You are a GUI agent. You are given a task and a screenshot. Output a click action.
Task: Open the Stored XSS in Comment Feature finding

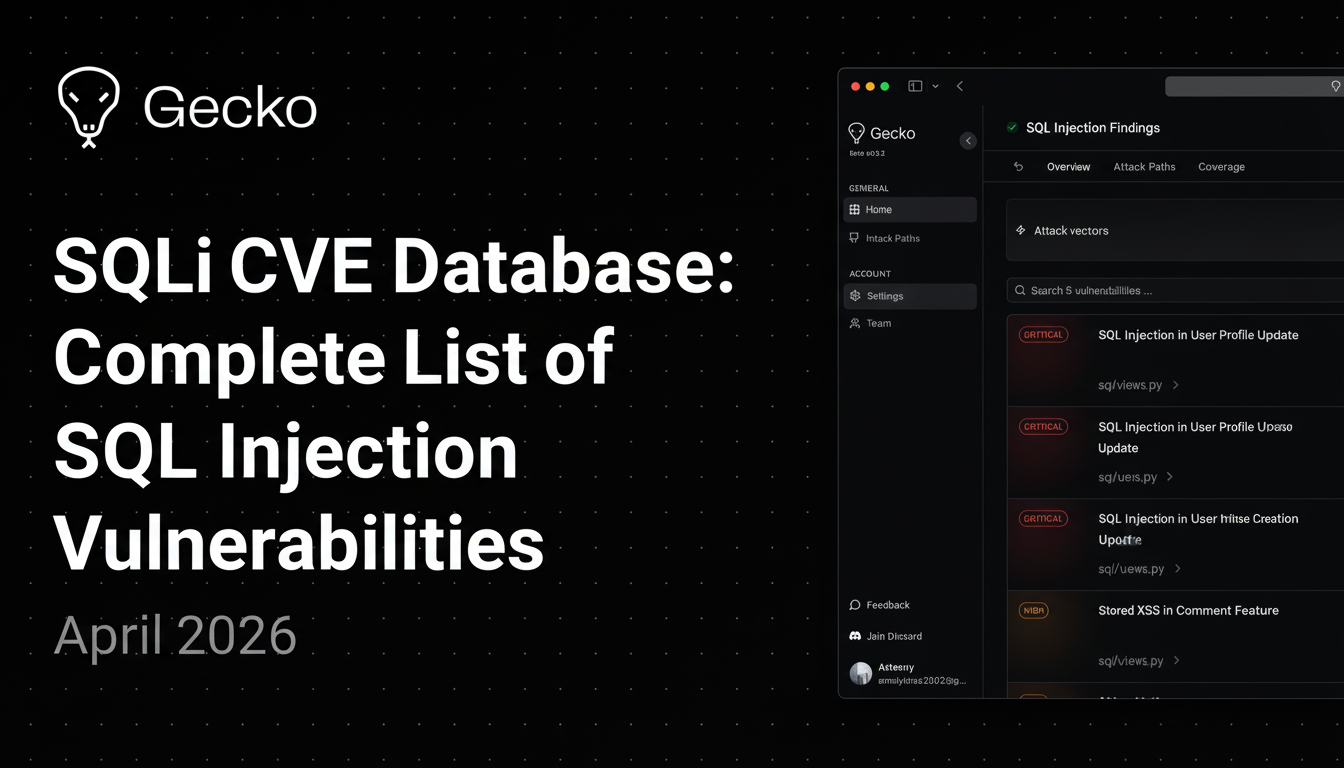1188,611
